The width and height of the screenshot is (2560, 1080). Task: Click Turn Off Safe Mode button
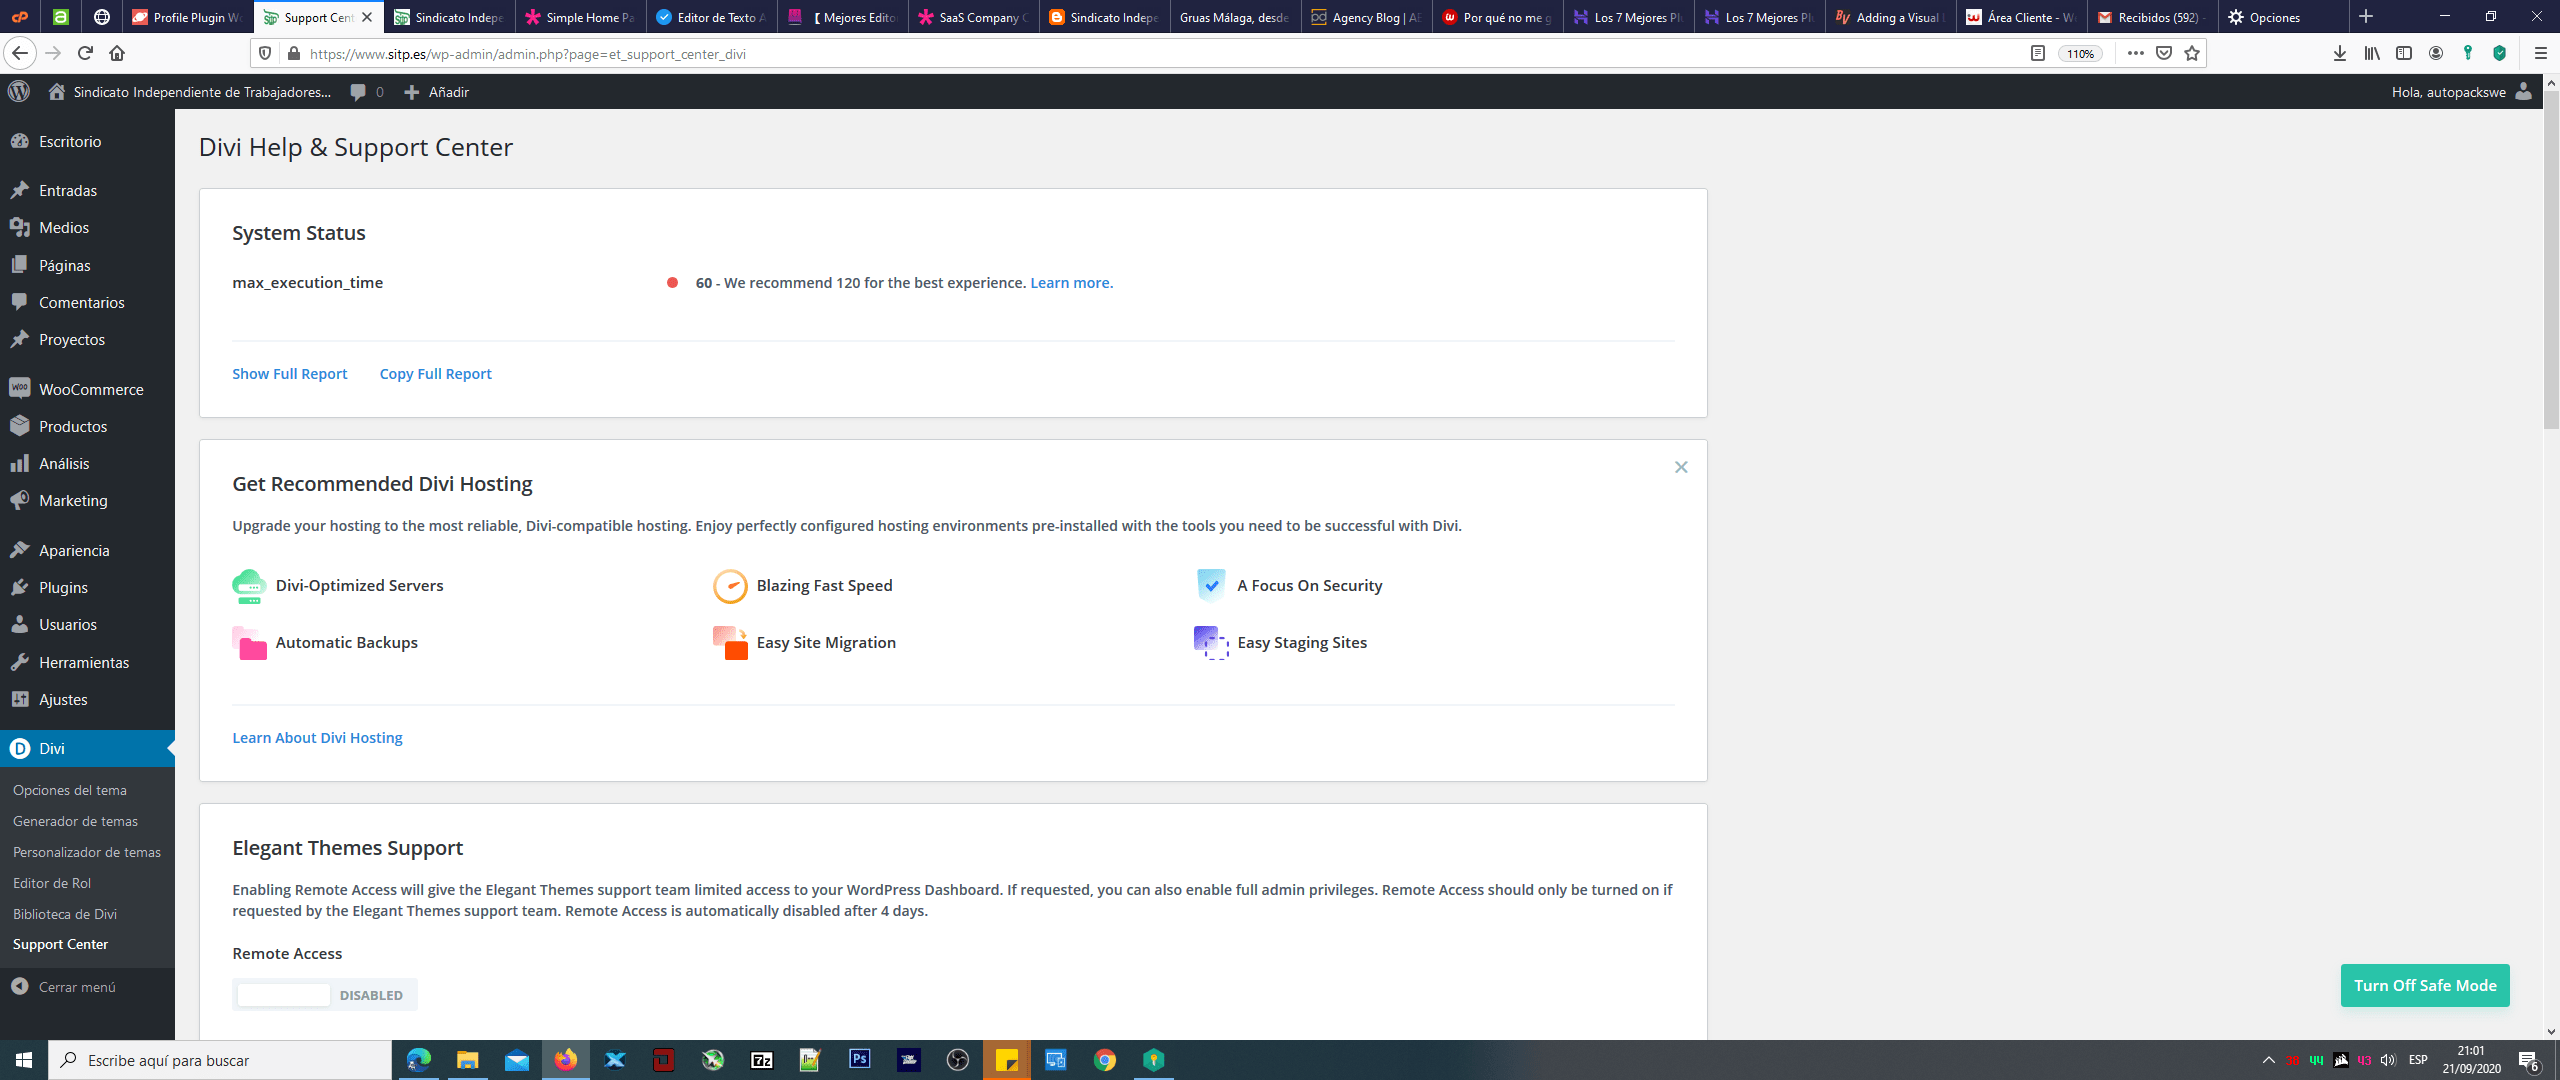tap(2425, 985)
